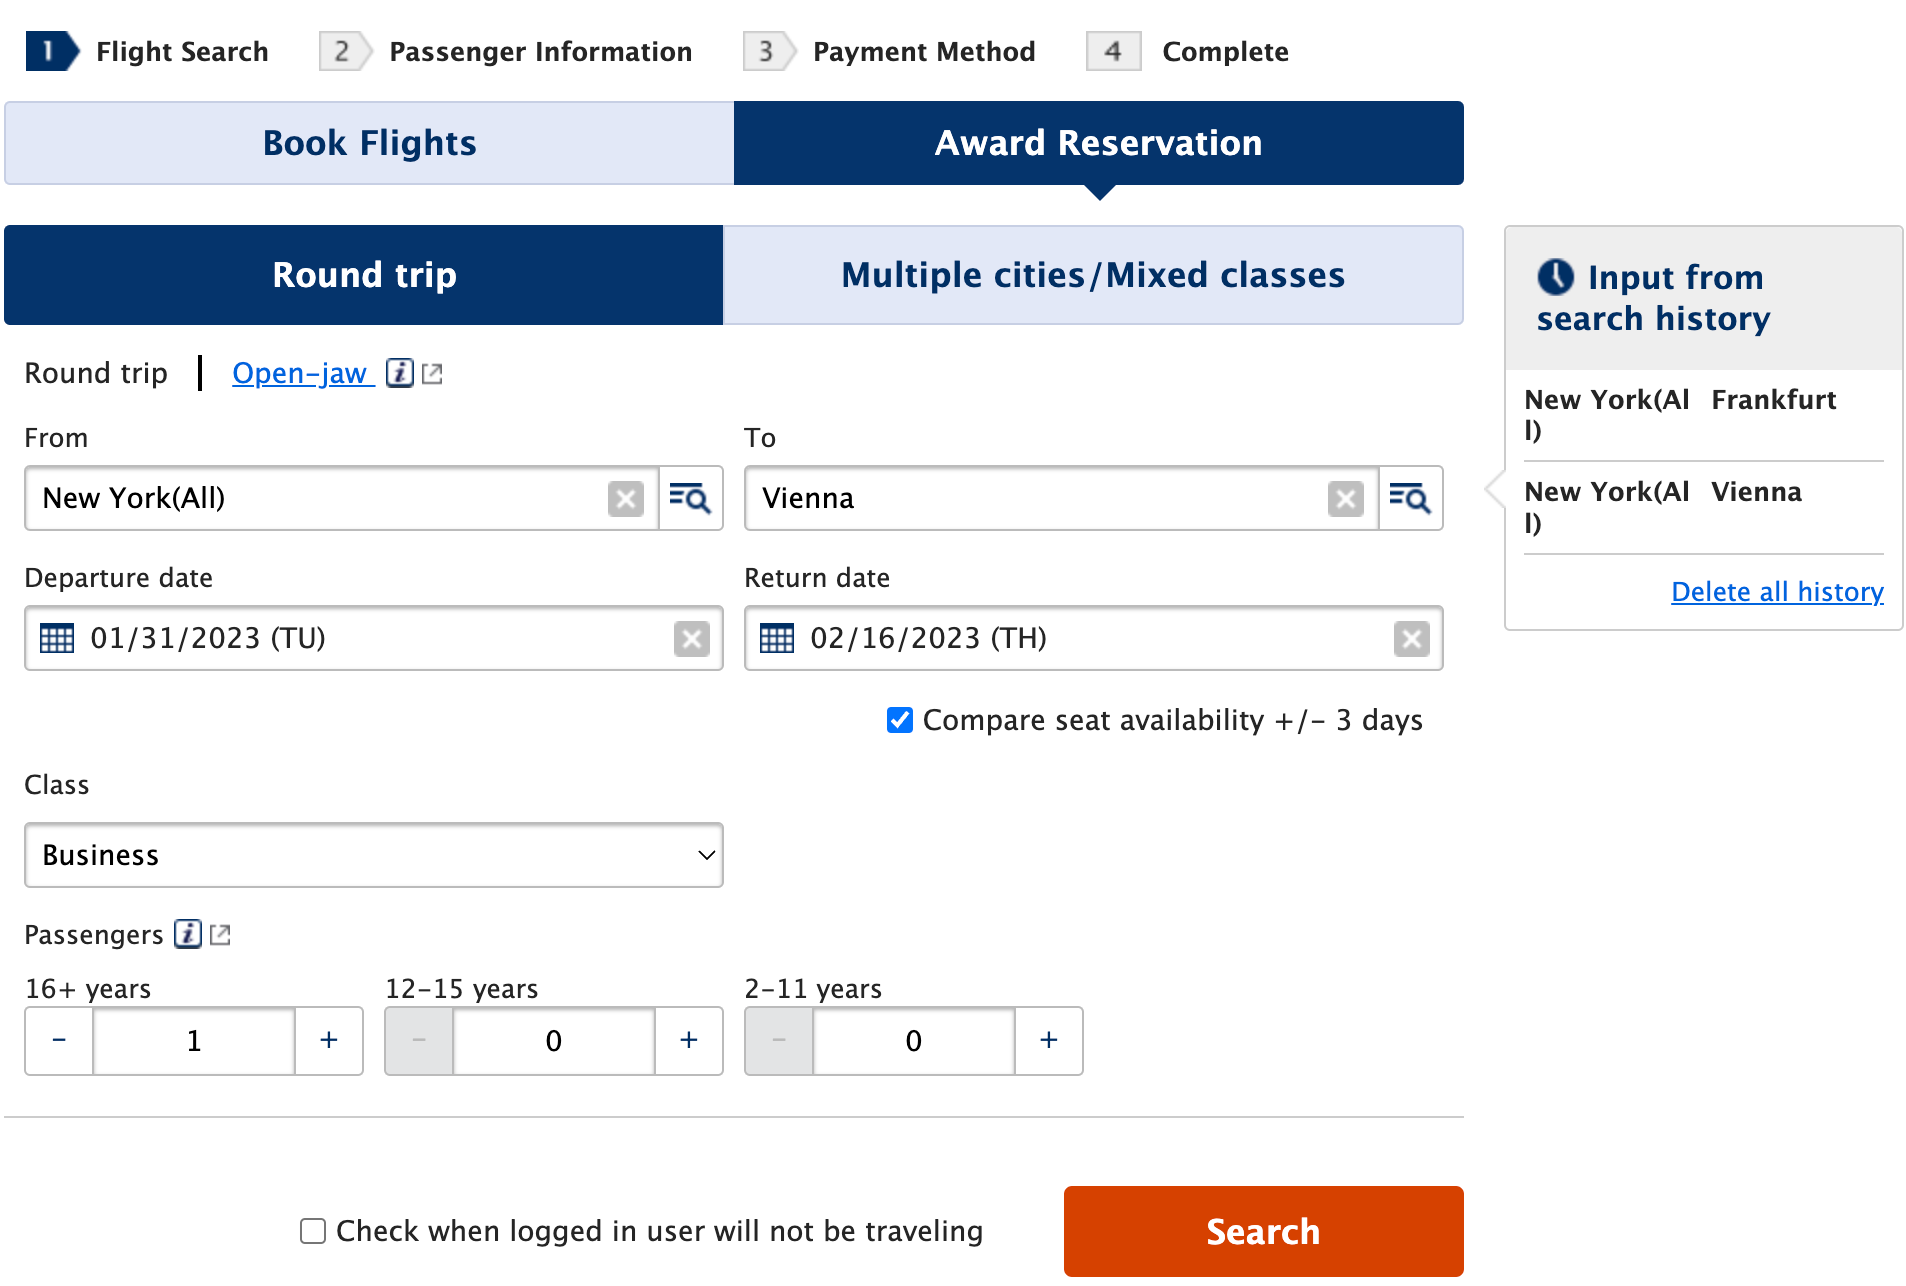Screen dimensions: 1906x1286
Task: Clear the 01/31/2023 departure date
Action: tap(692, 638)
